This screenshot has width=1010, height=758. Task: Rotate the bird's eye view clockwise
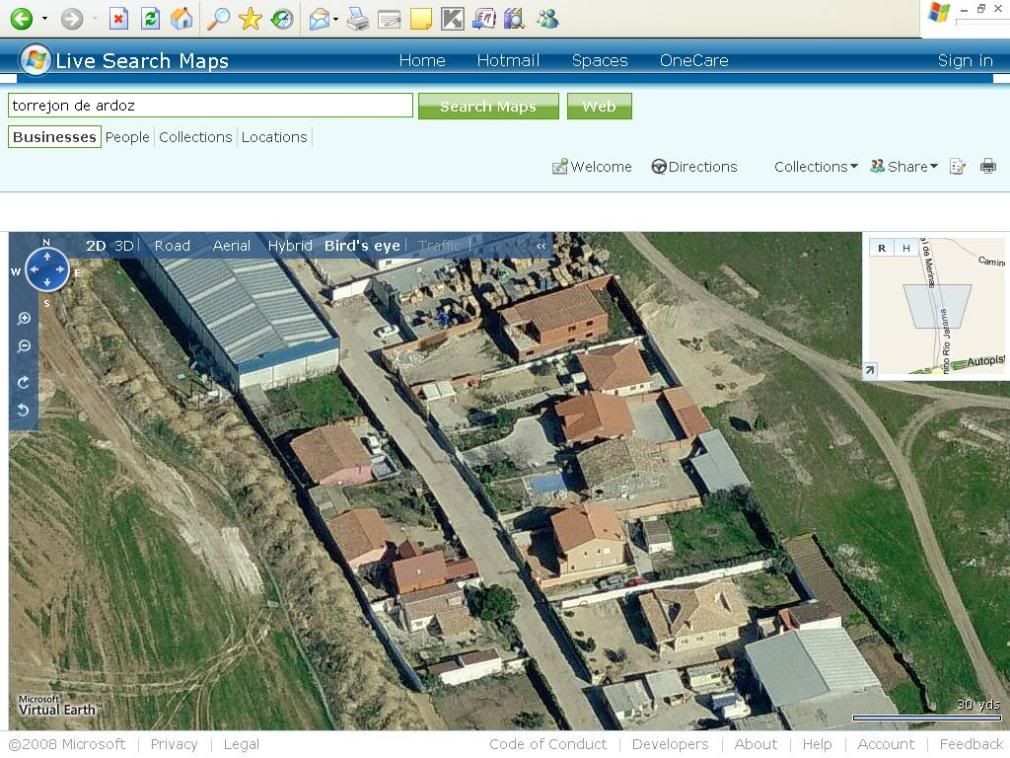pos(24,382)
